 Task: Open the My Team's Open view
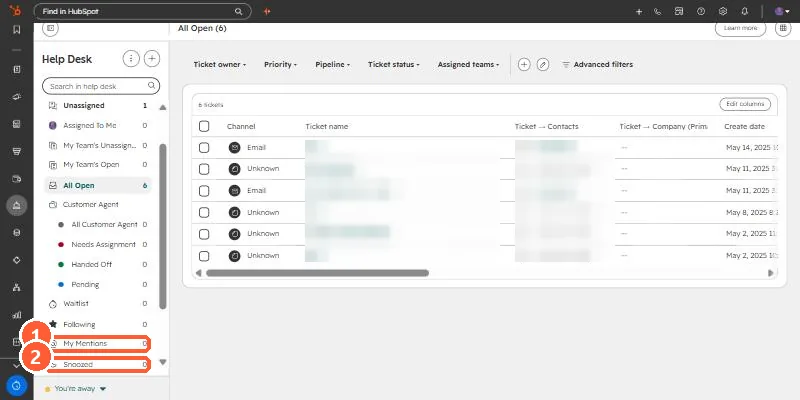click(x=97, y=165)
